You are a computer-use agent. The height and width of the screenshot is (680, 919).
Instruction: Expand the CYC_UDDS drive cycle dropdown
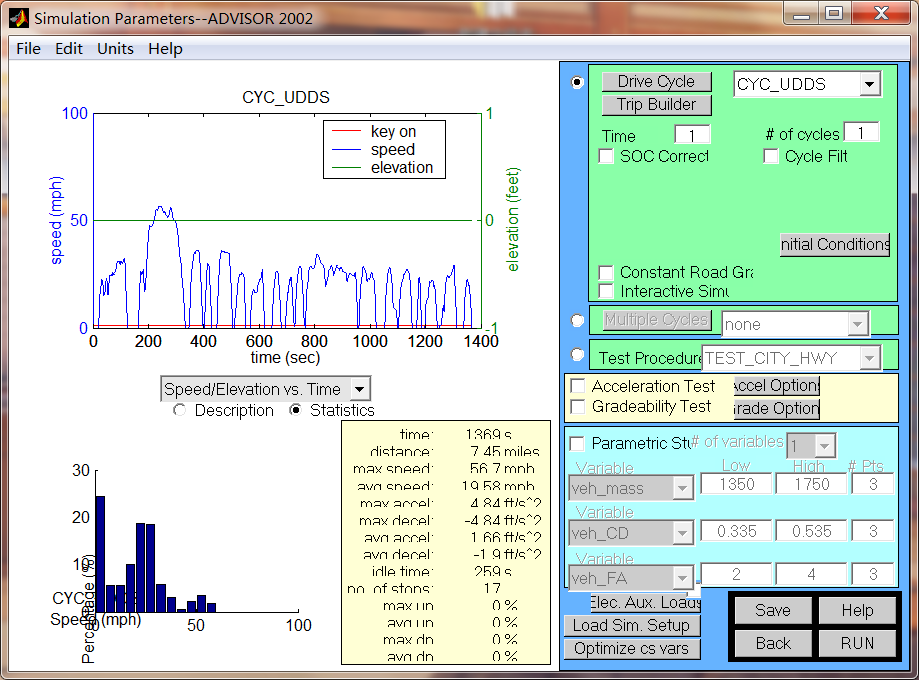[x=868, y=85]
